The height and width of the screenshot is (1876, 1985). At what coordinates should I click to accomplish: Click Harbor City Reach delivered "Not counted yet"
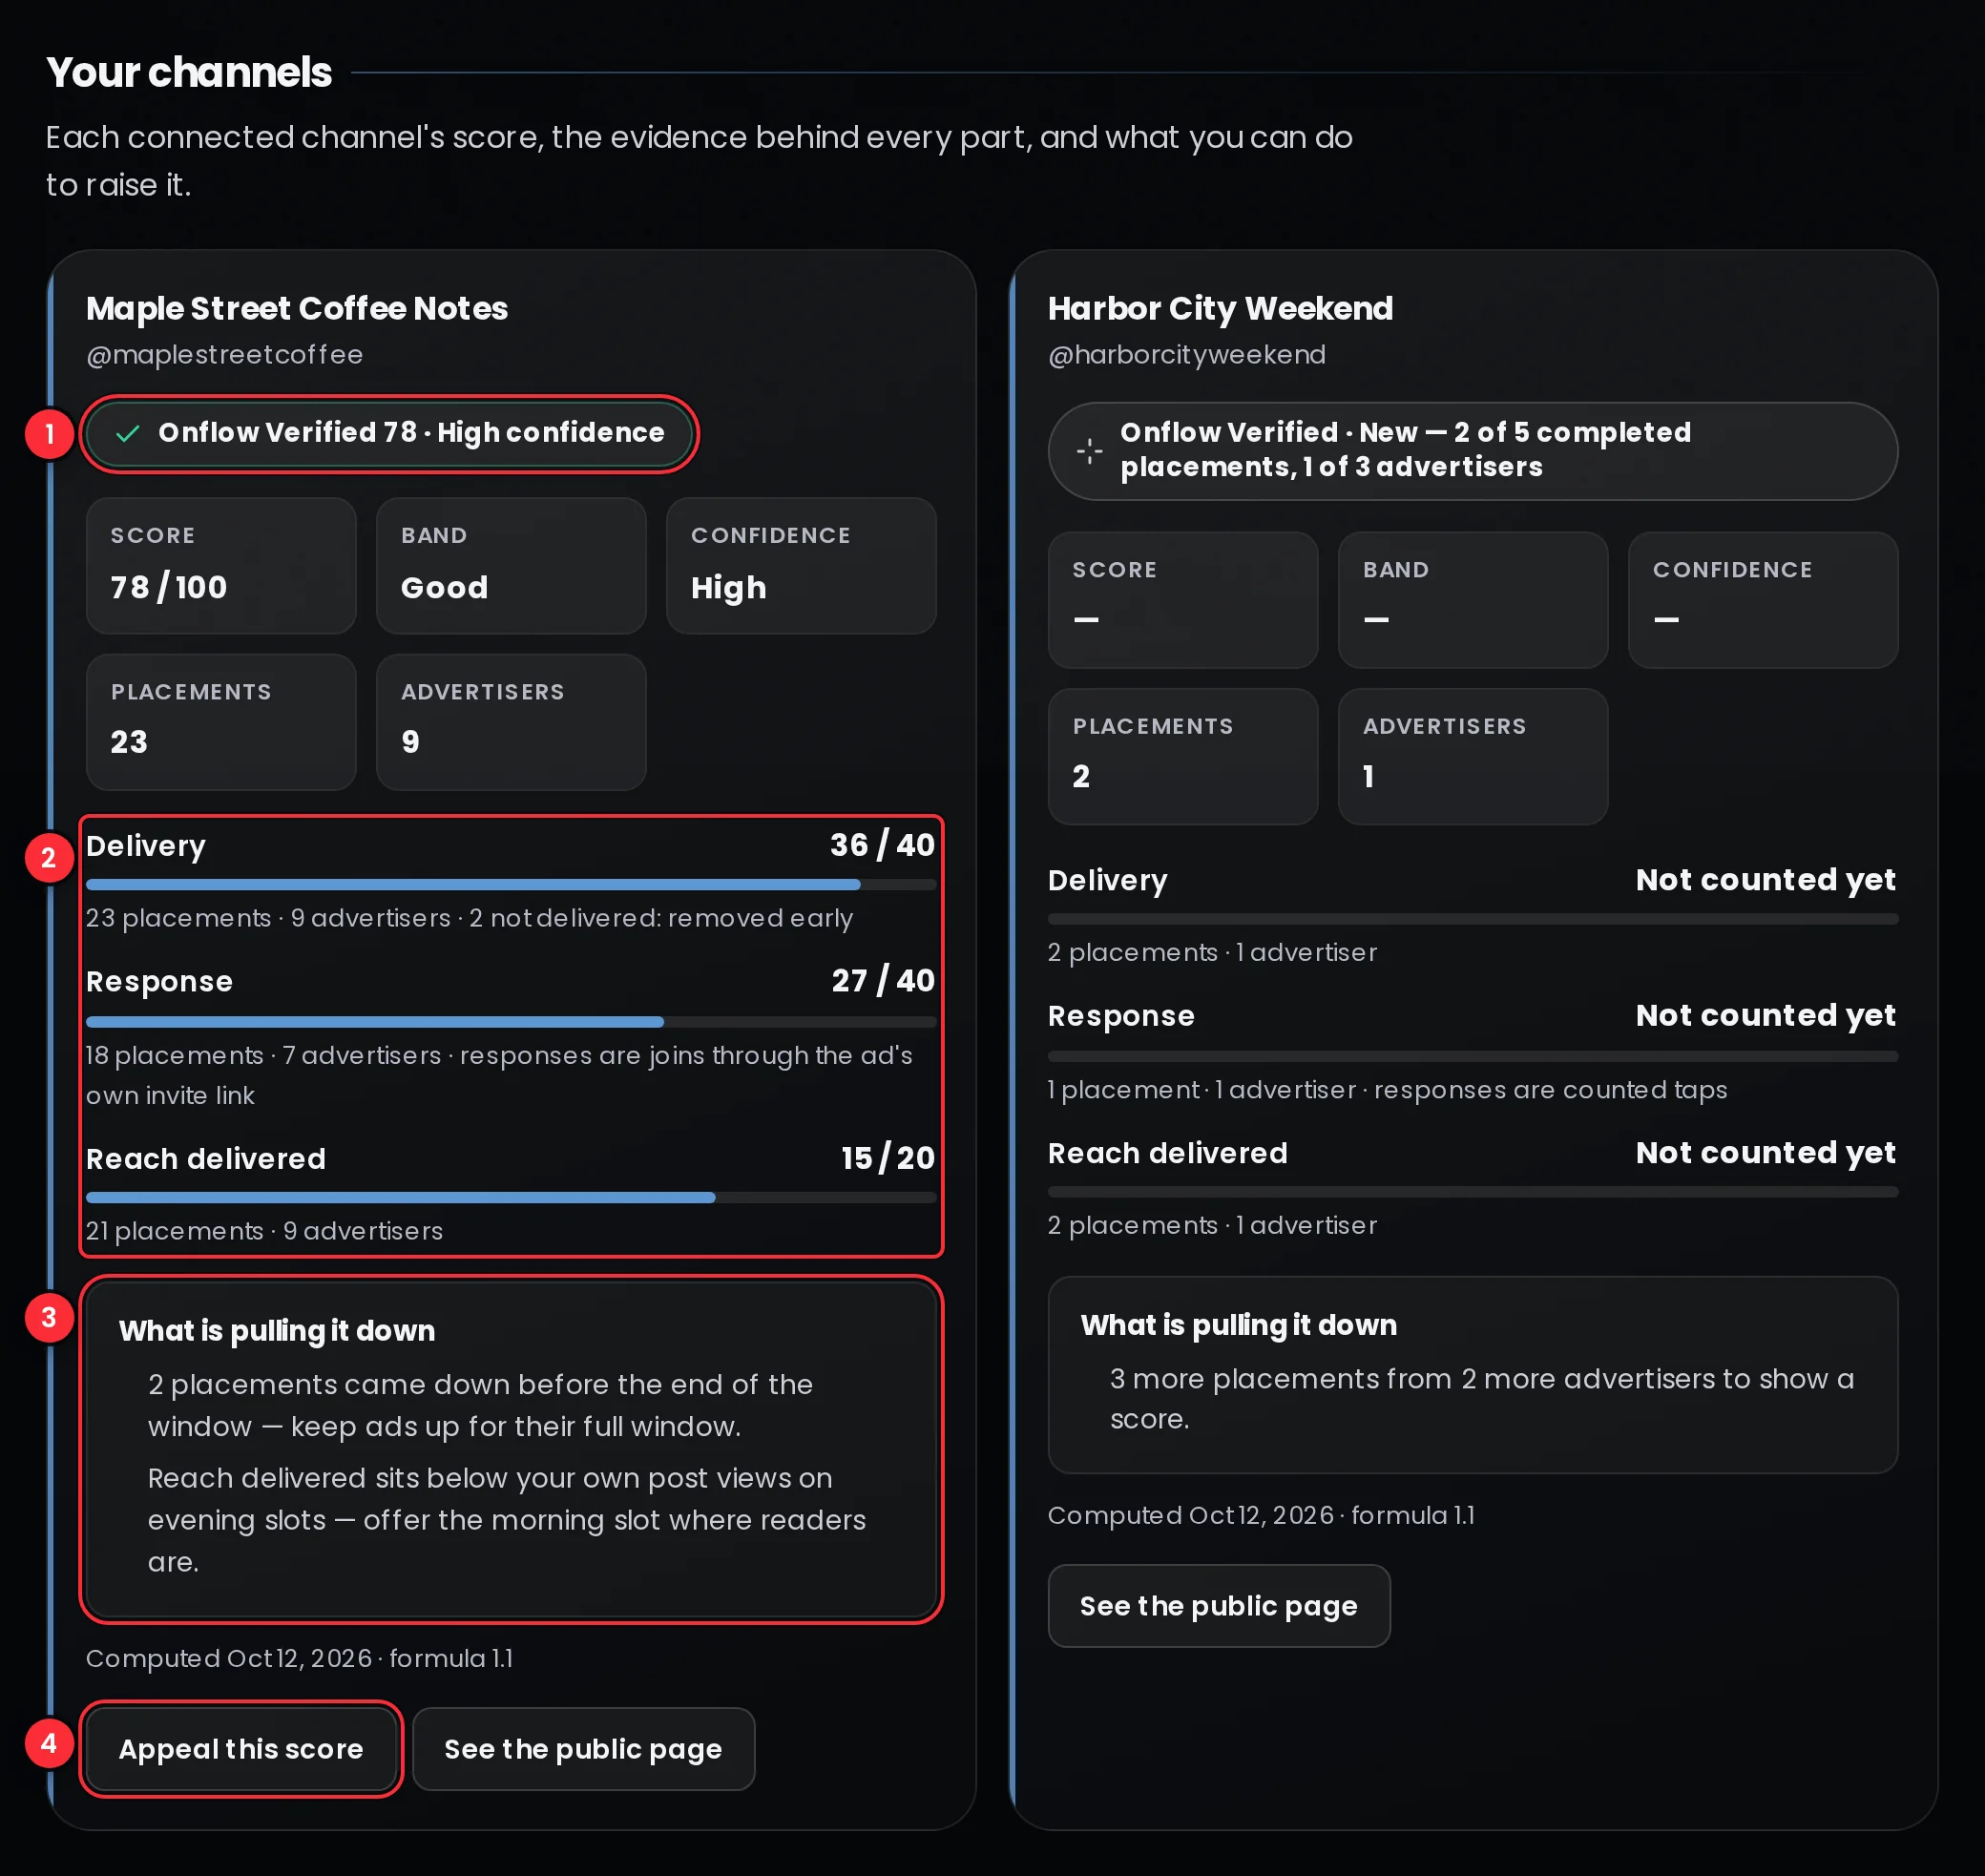tap(1765, 1153)
